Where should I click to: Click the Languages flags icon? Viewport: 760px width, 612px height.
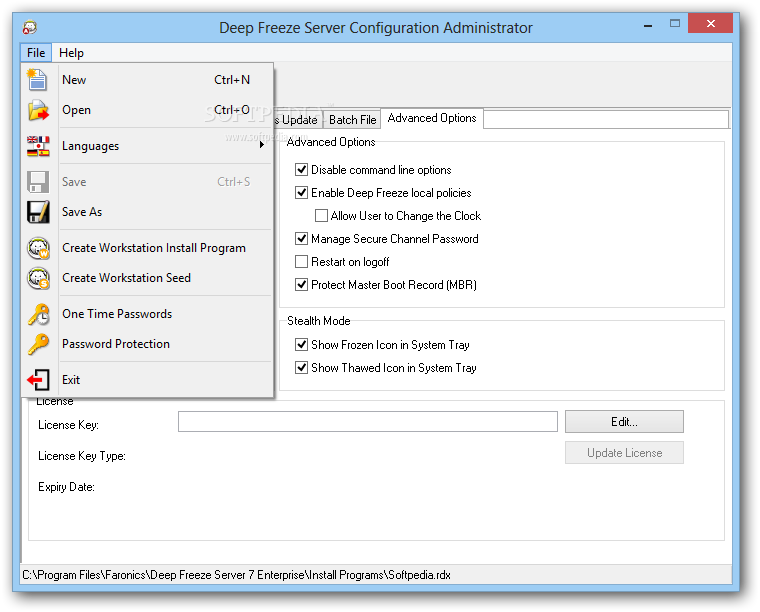38,146
